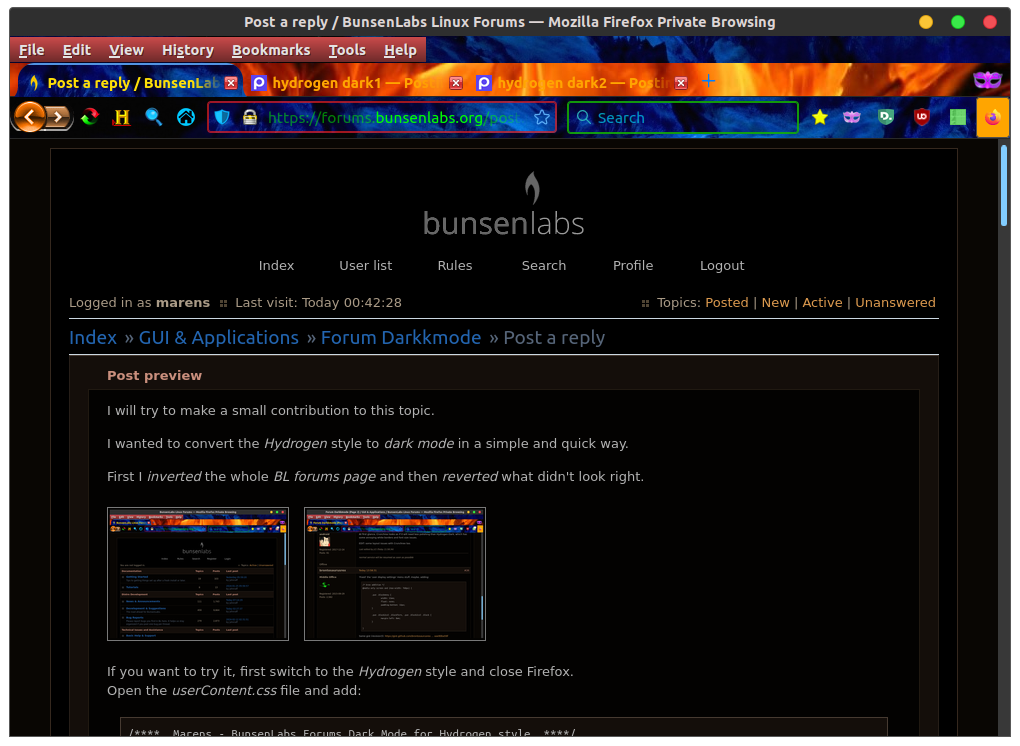Show New topics
Screen dimensions: 1020x746
point(775,302)
